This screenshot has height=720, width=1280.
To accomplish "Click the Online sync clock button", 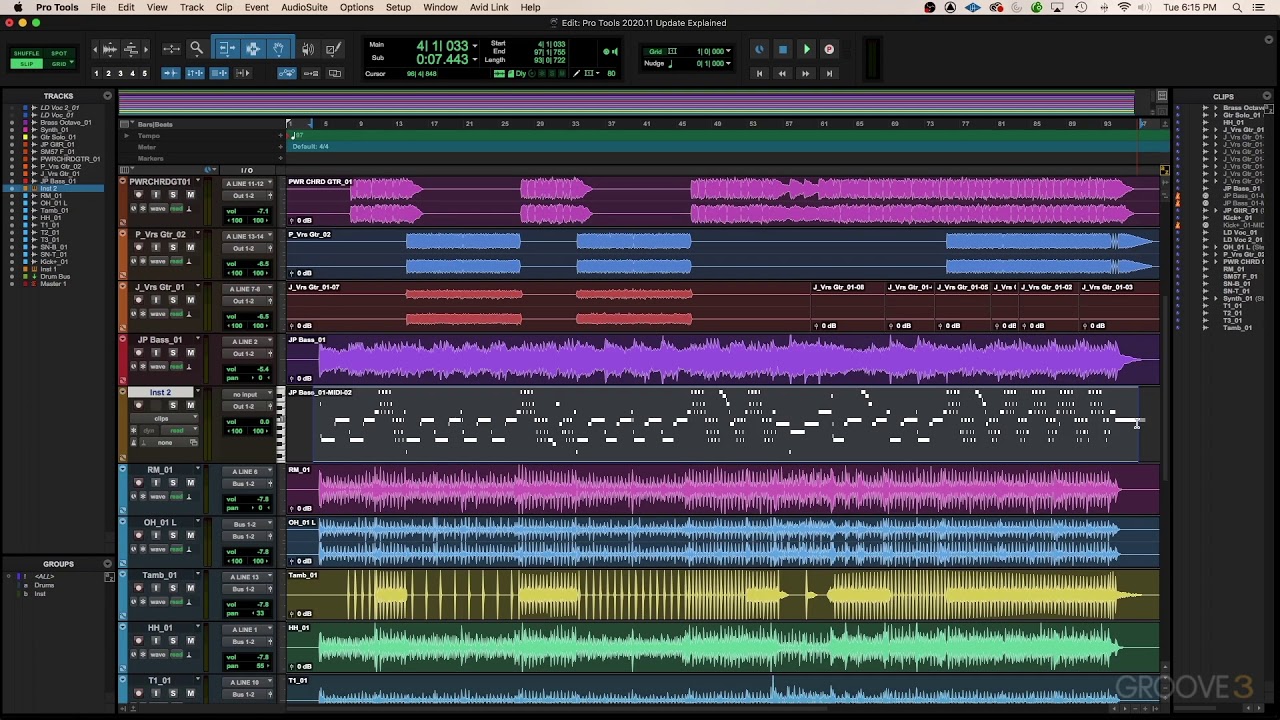I will 759,49.
